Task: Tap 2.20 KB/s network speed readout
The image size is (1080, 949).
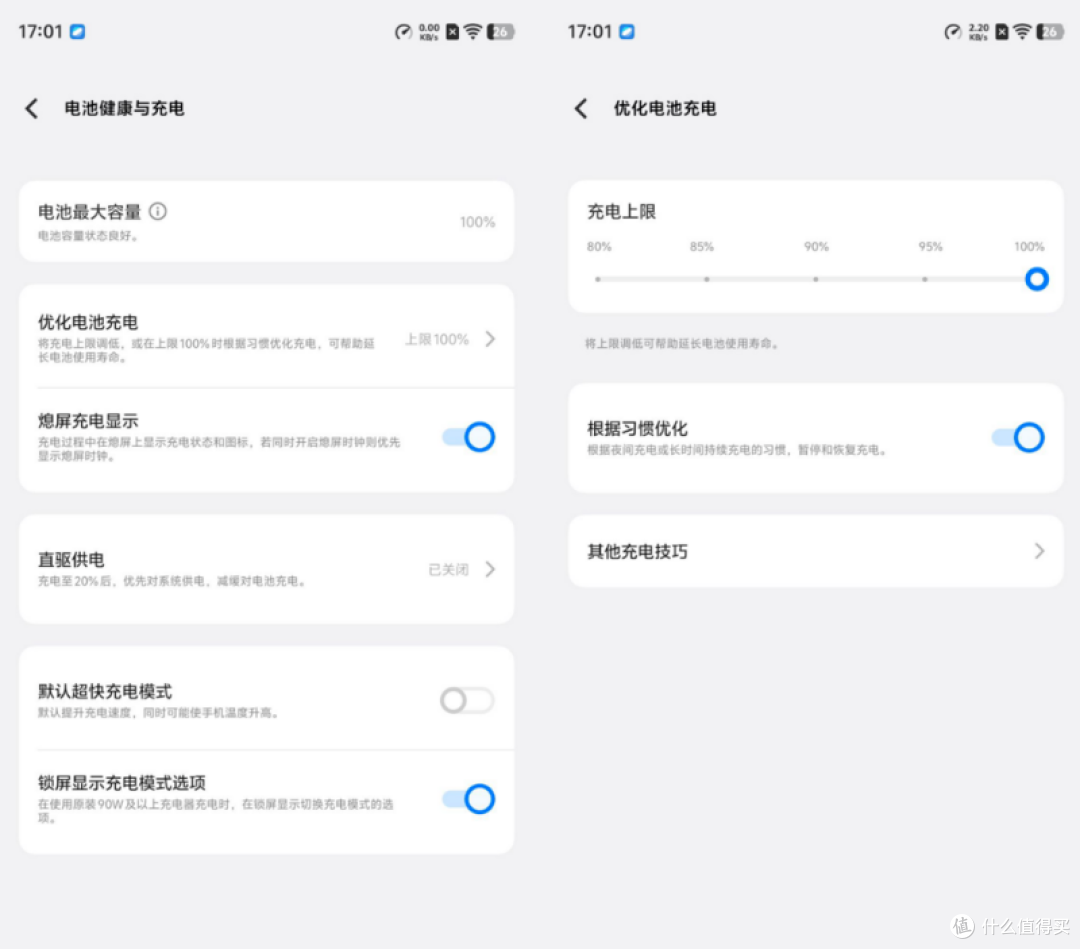Action: [x=979, y=32]
